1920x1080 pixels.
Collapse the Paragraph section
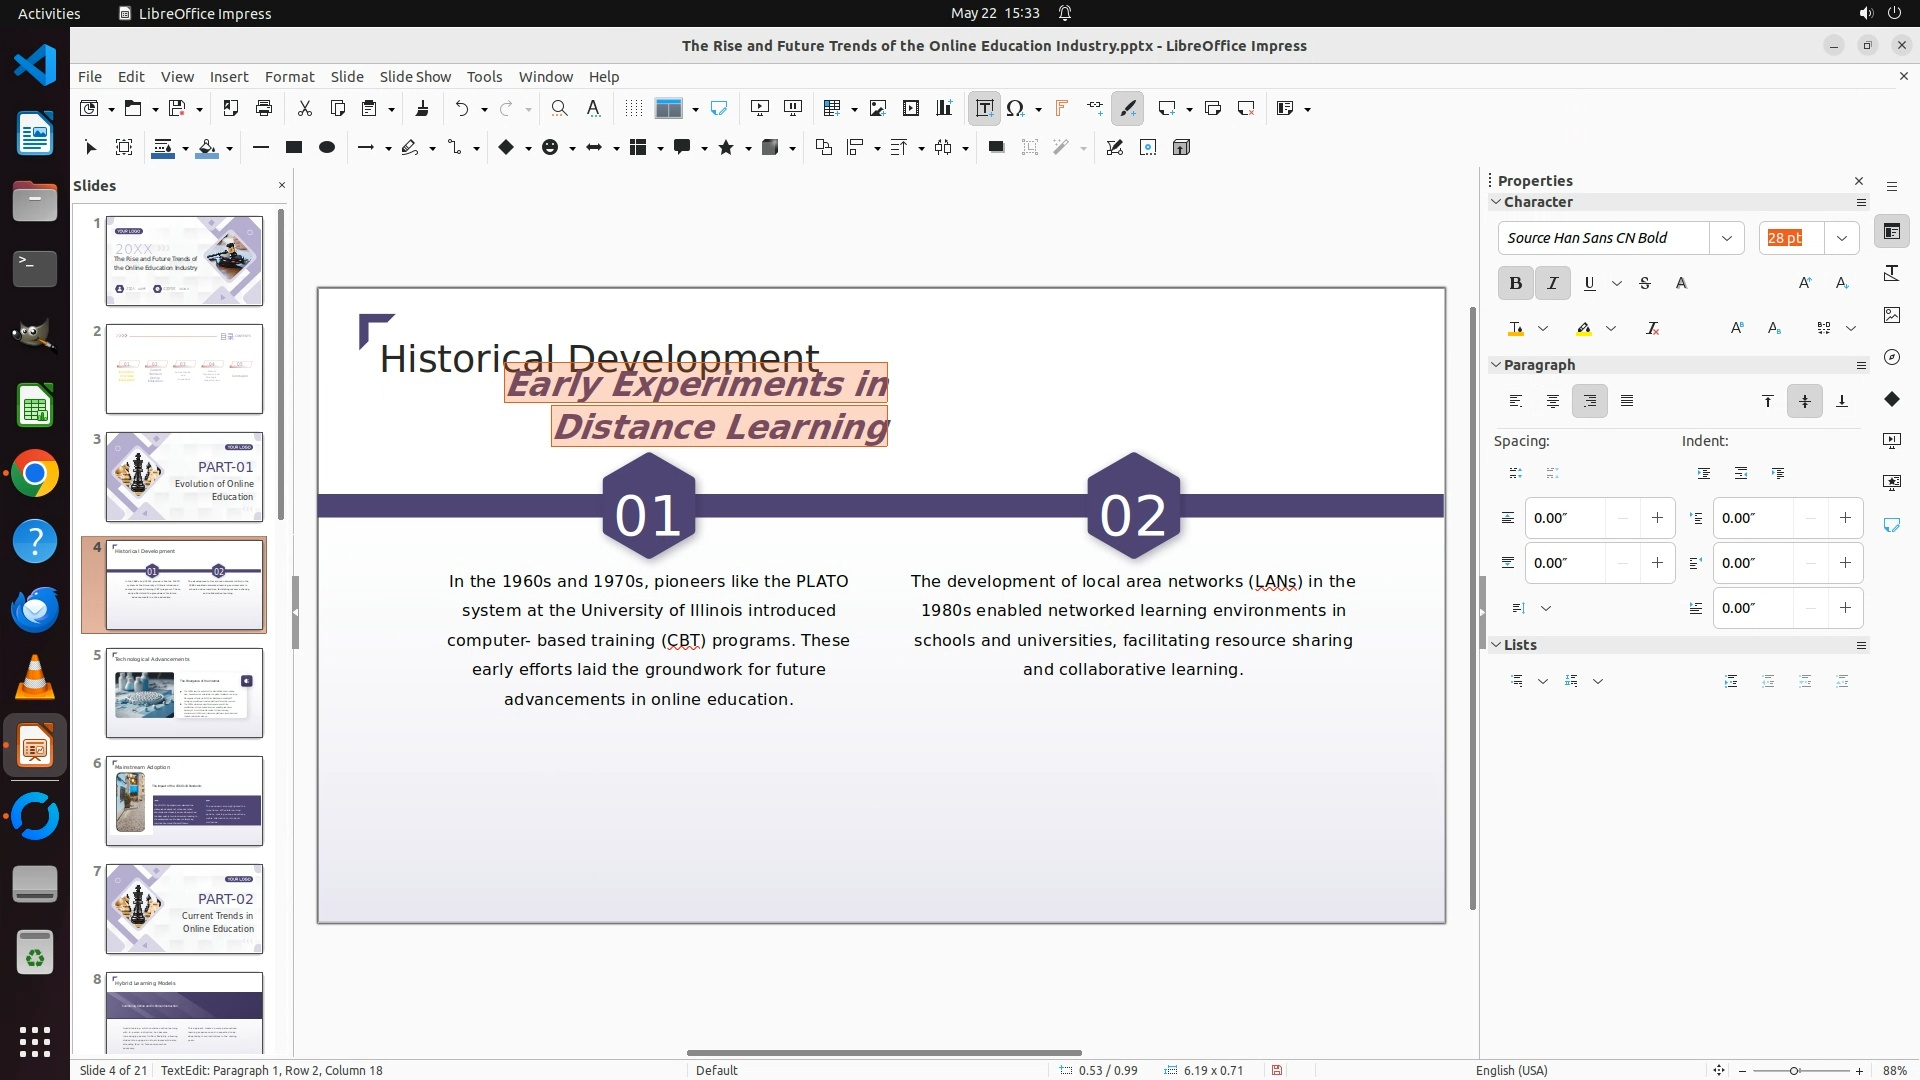pyautogui.click(x=1496, y=365)
